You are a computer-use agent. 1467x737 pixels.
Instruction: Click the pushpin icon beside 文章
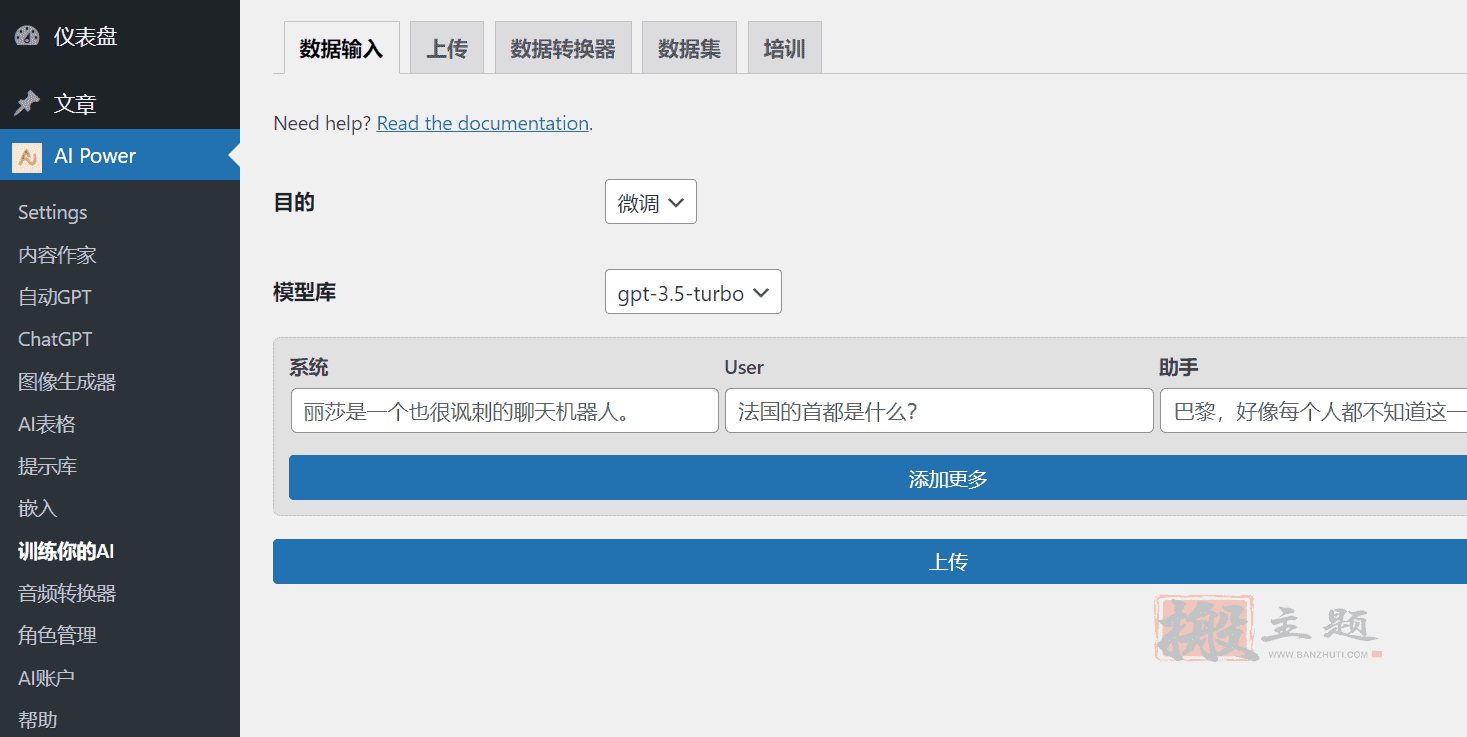tap(27, 103)
